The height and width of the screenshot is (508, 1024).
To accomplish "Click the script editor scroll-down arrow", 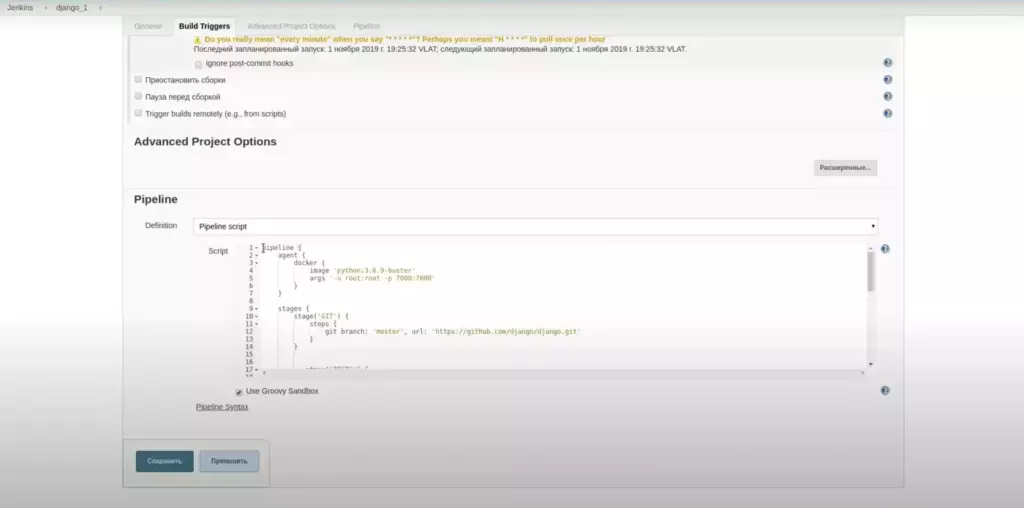I will point(871,364).
